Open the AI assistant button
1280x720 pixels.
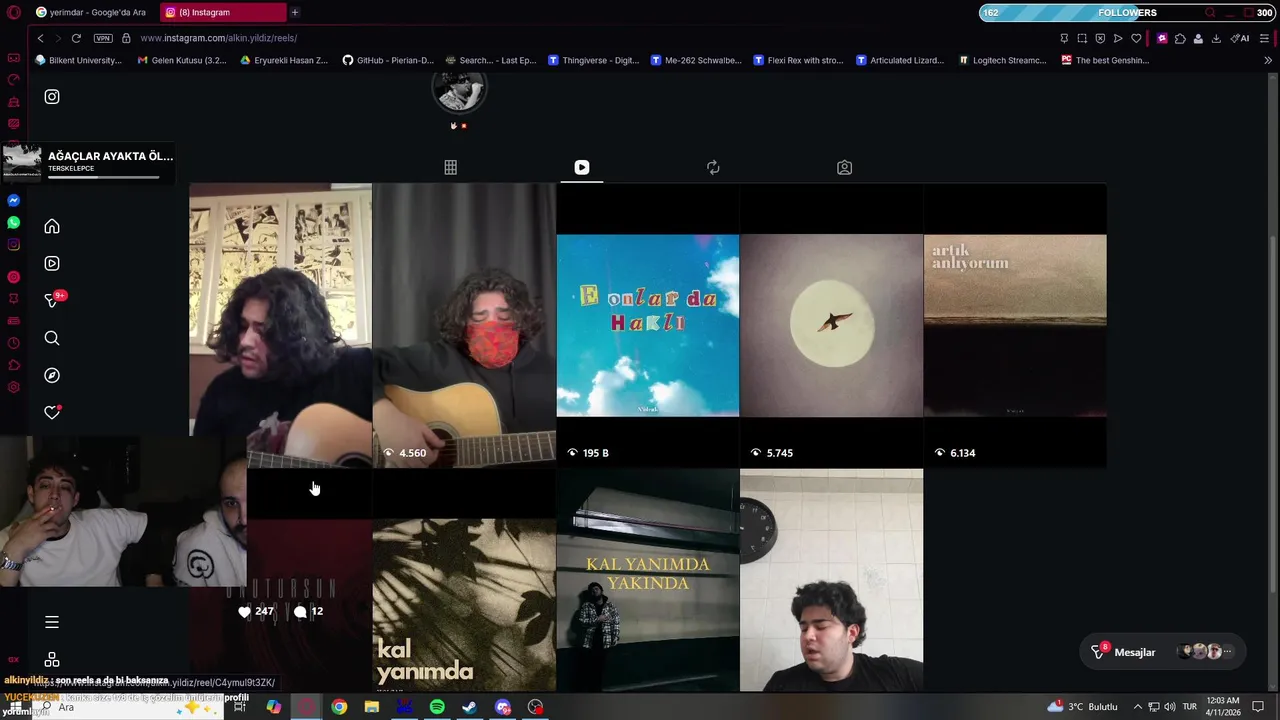[1240, 38]
